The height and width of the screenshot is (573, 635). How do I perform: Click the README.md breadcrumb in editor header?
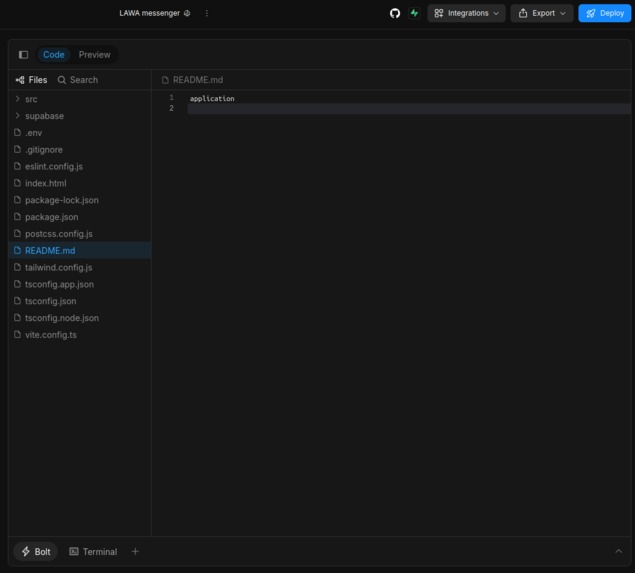(x=192, y=80)
